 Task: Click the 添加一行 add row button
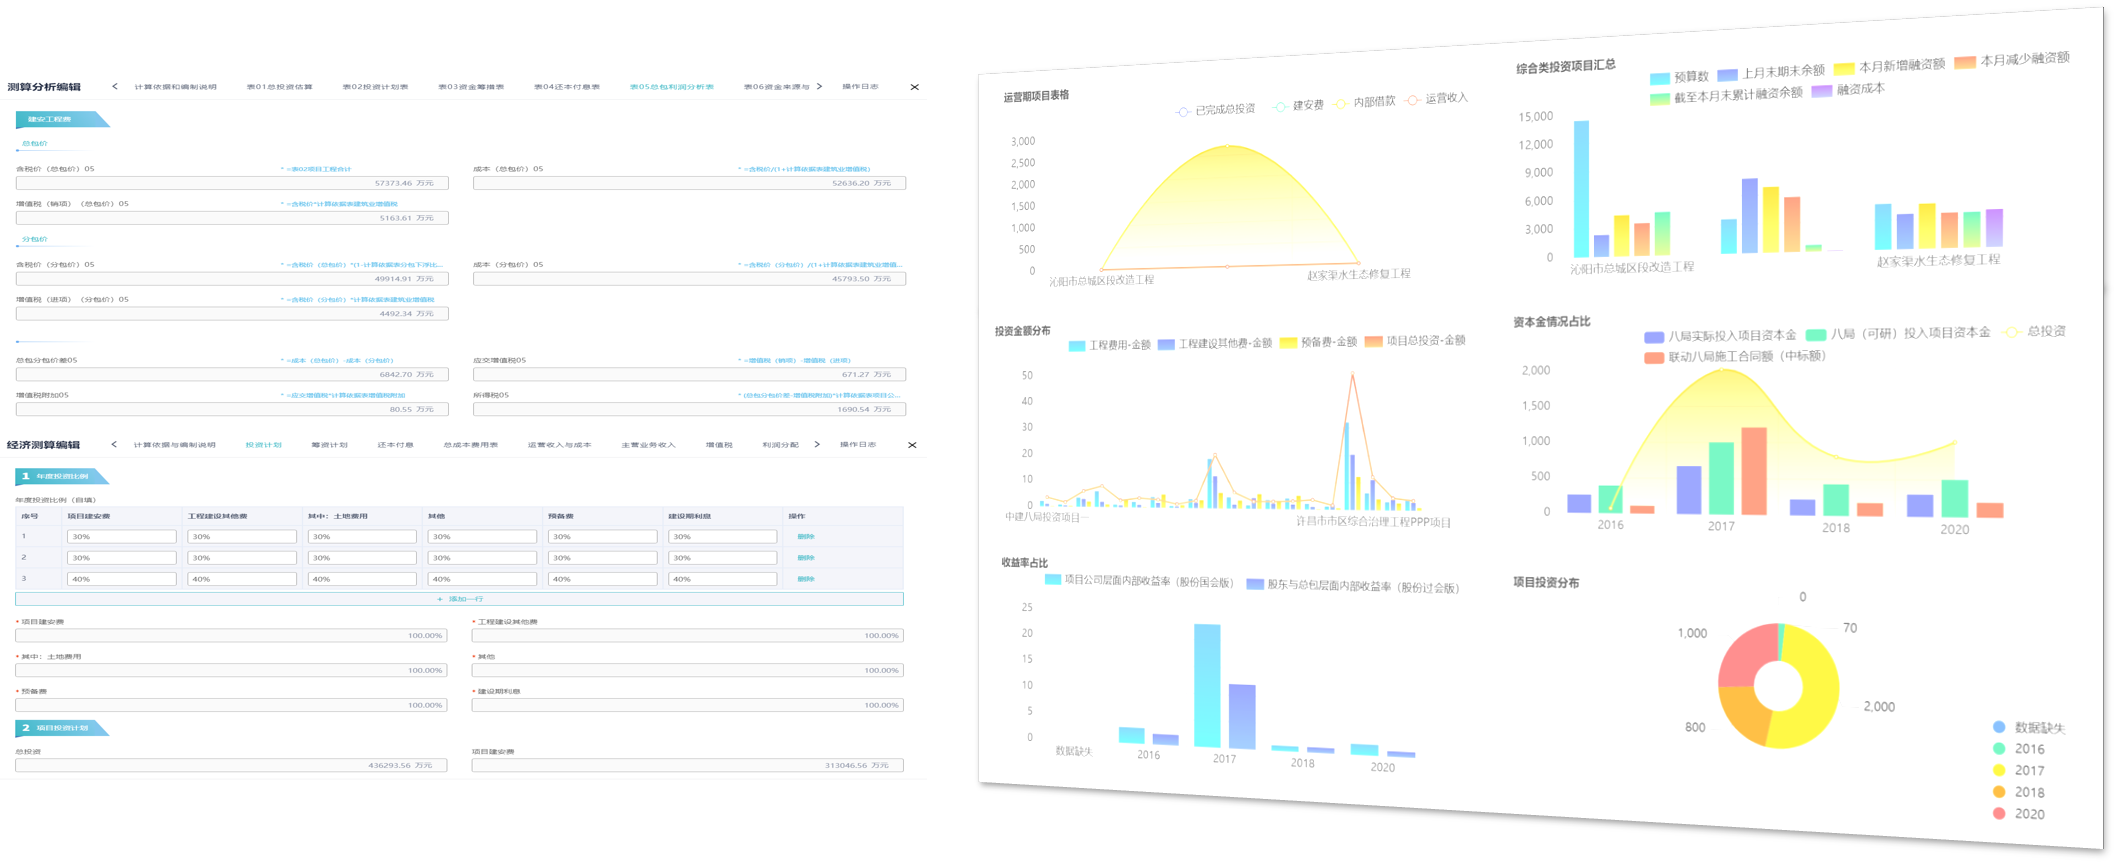click(459, 599)
